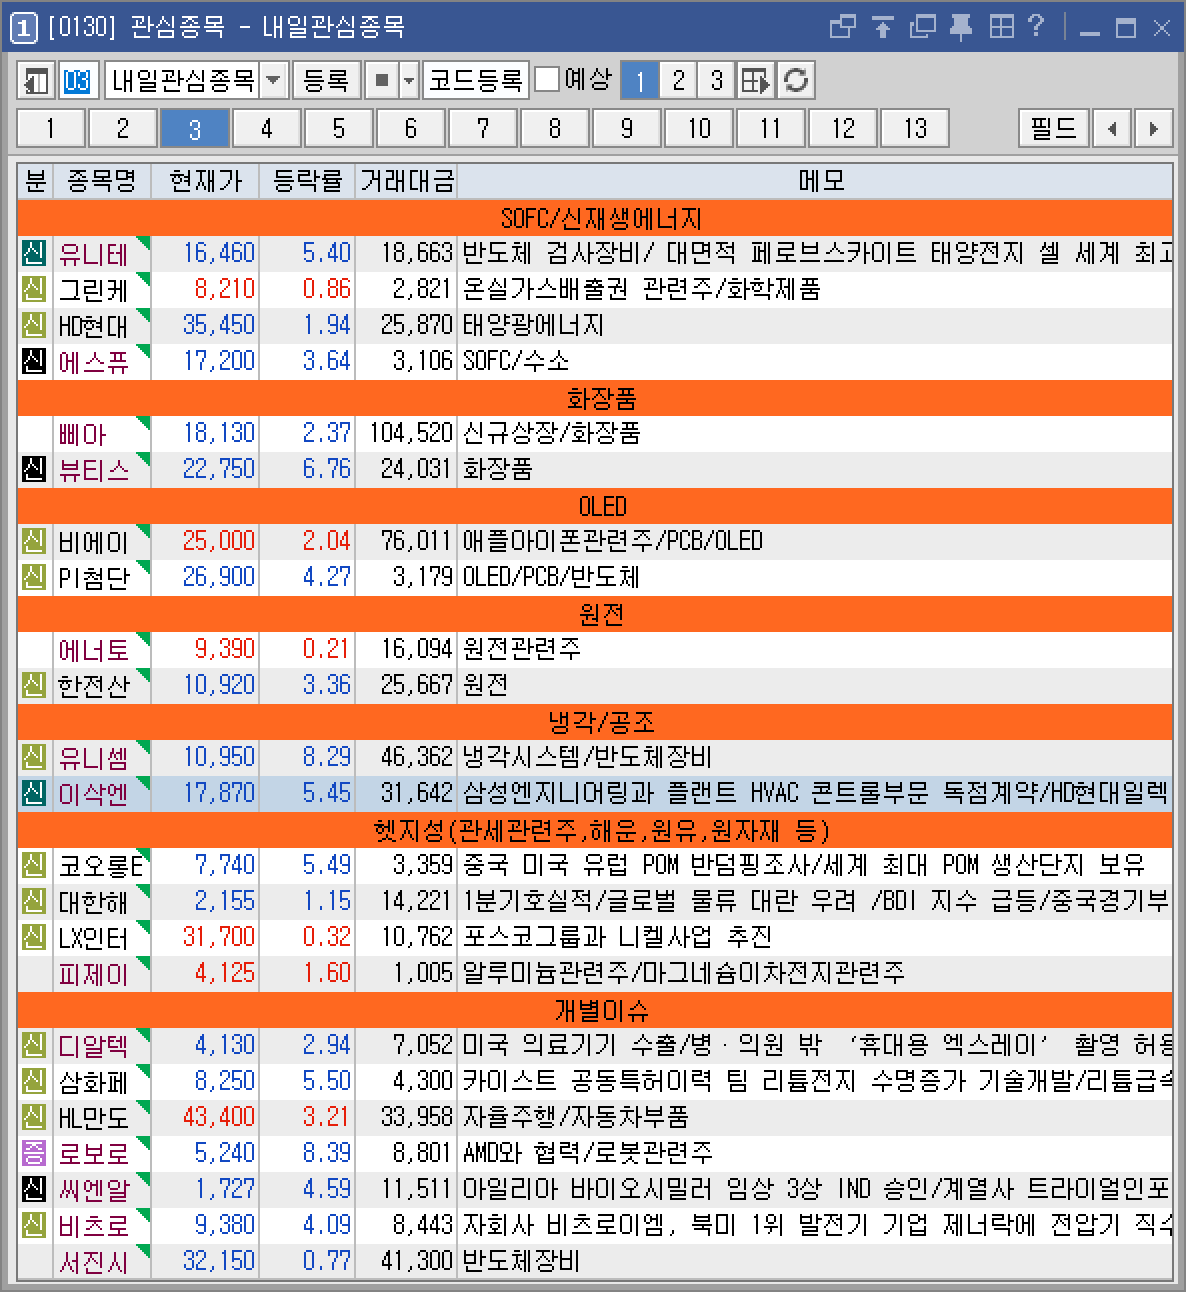Image resolution: width=1186 pixels, height=1292 pixels.
Task: Select the 빼아 stock name cell
Action: (102, 433)
